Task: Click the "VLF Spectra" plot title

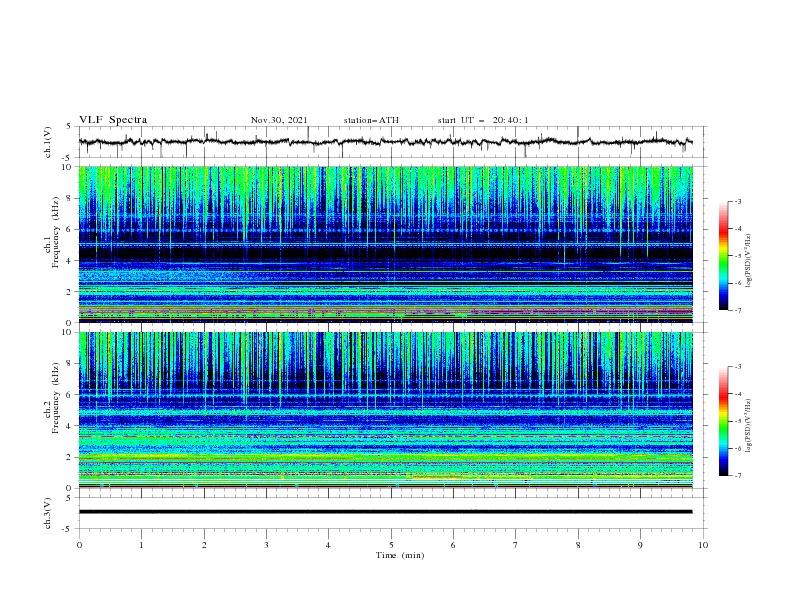Action: pyautogui.click(x=113, y=120)
